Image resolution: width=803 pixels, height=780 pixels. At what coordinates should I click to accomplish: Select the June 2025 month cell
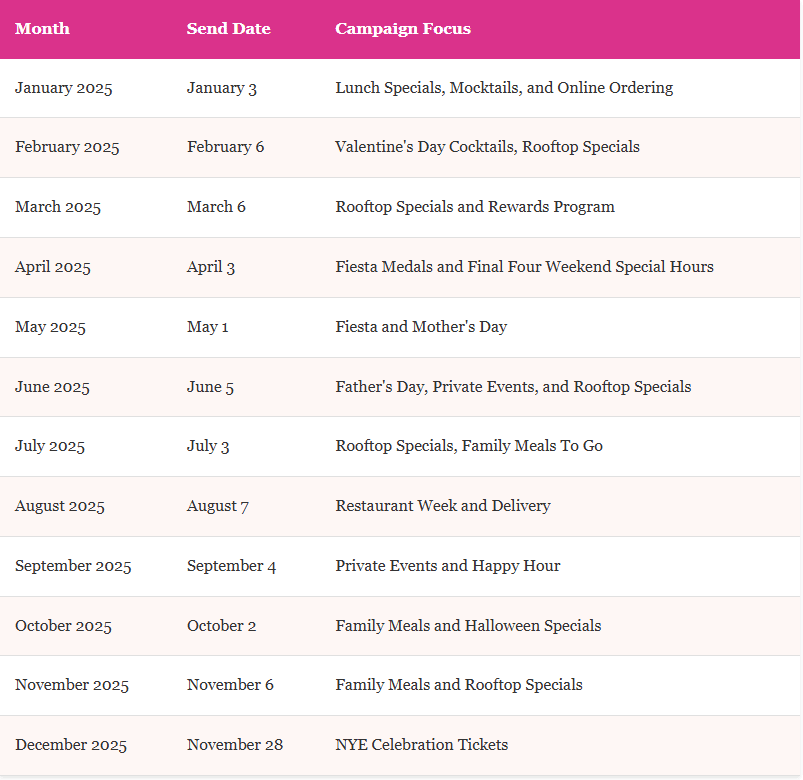tap(52, 387)
